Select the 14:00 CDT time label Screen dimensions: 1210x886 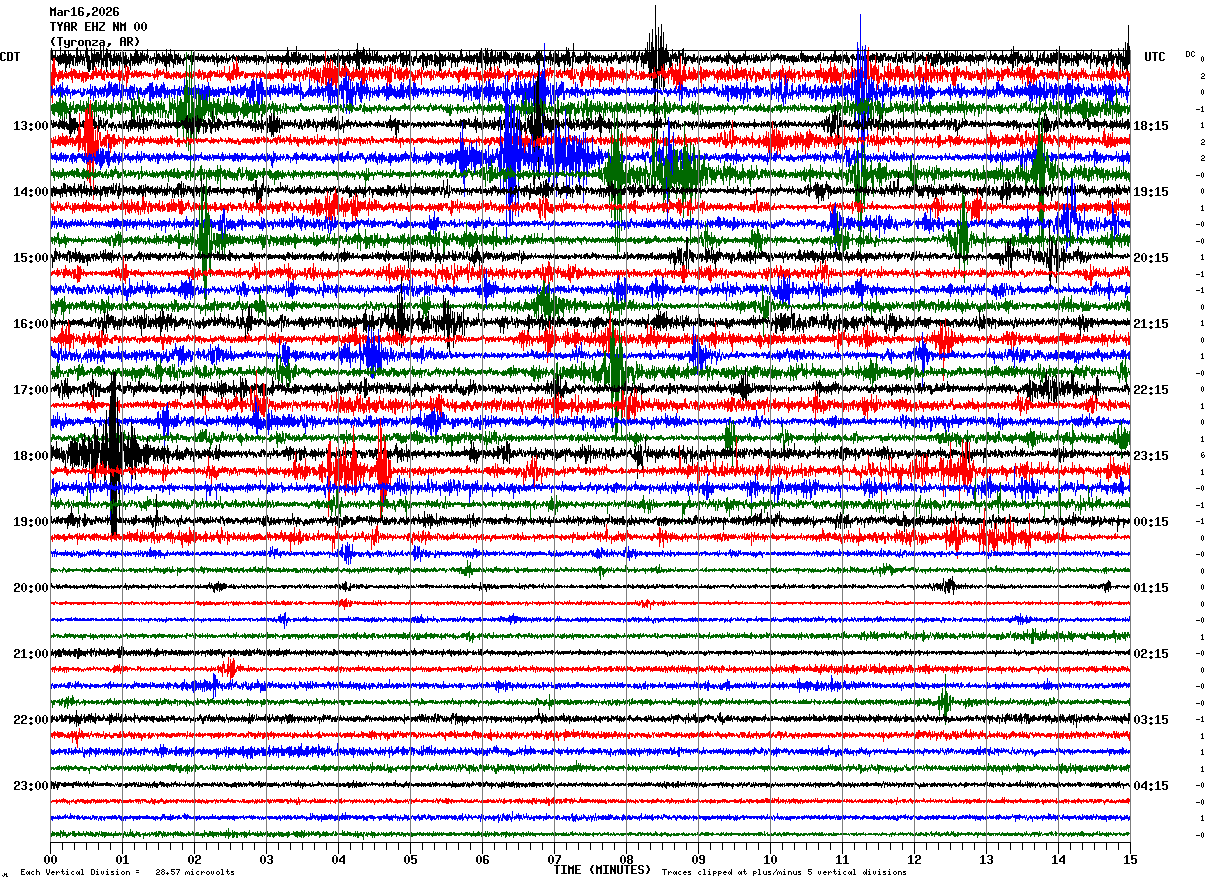click(31, 192)
